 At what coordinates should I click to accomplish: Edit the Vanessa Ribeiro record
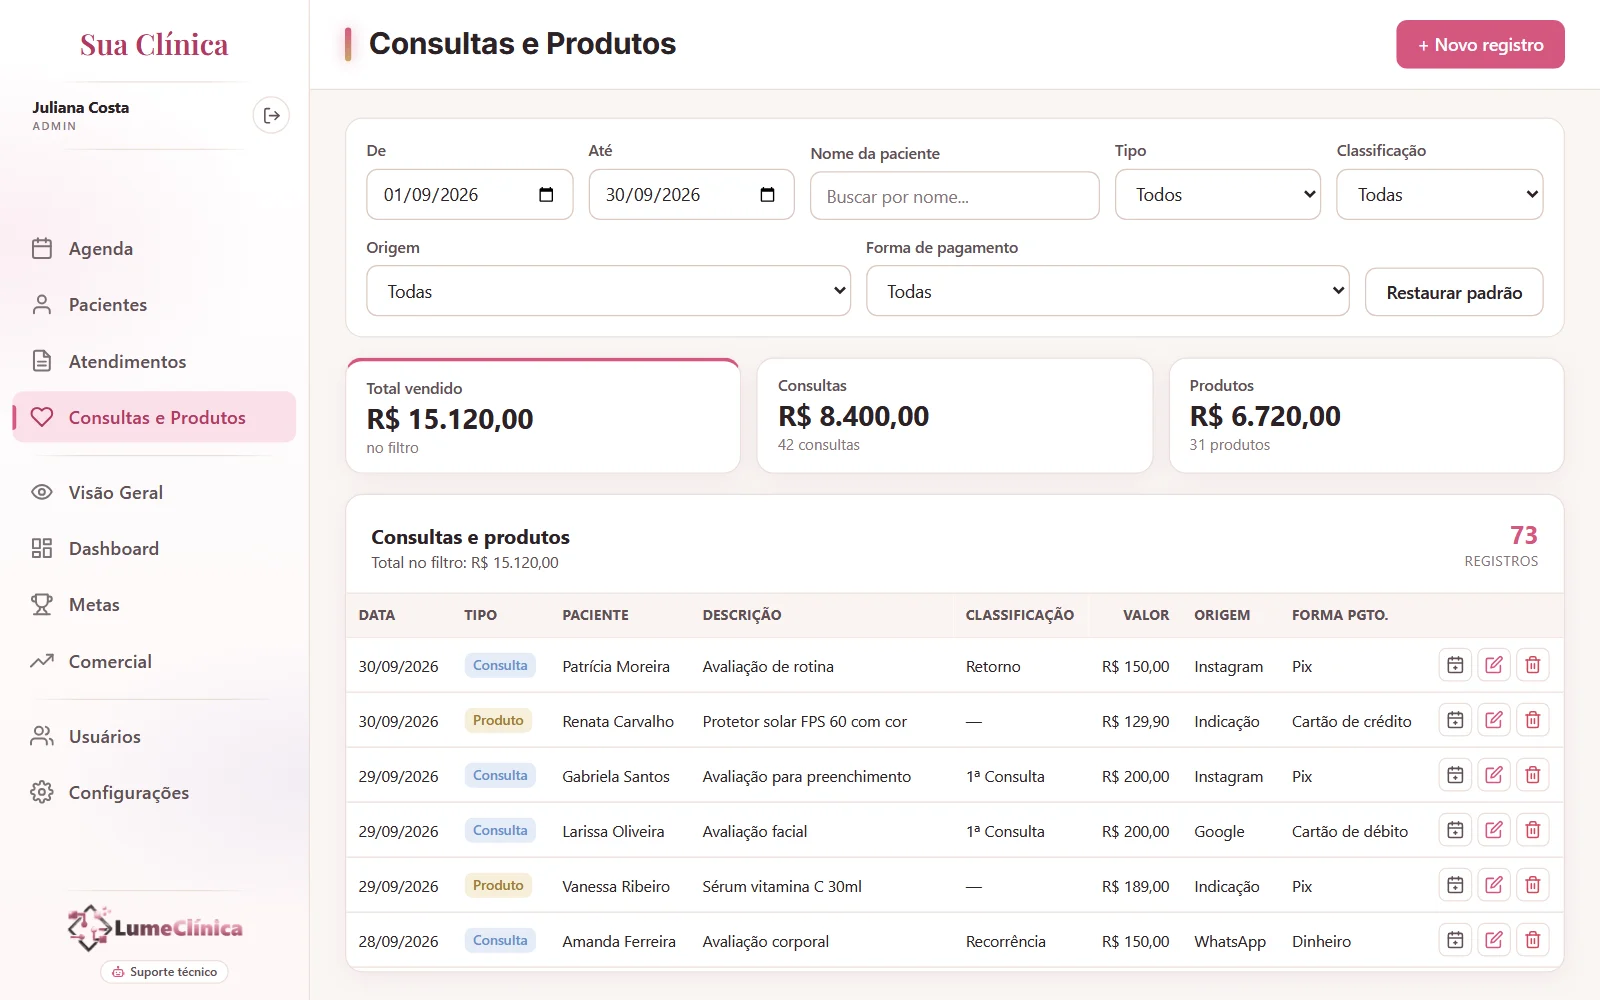(x=1494, y=885)
